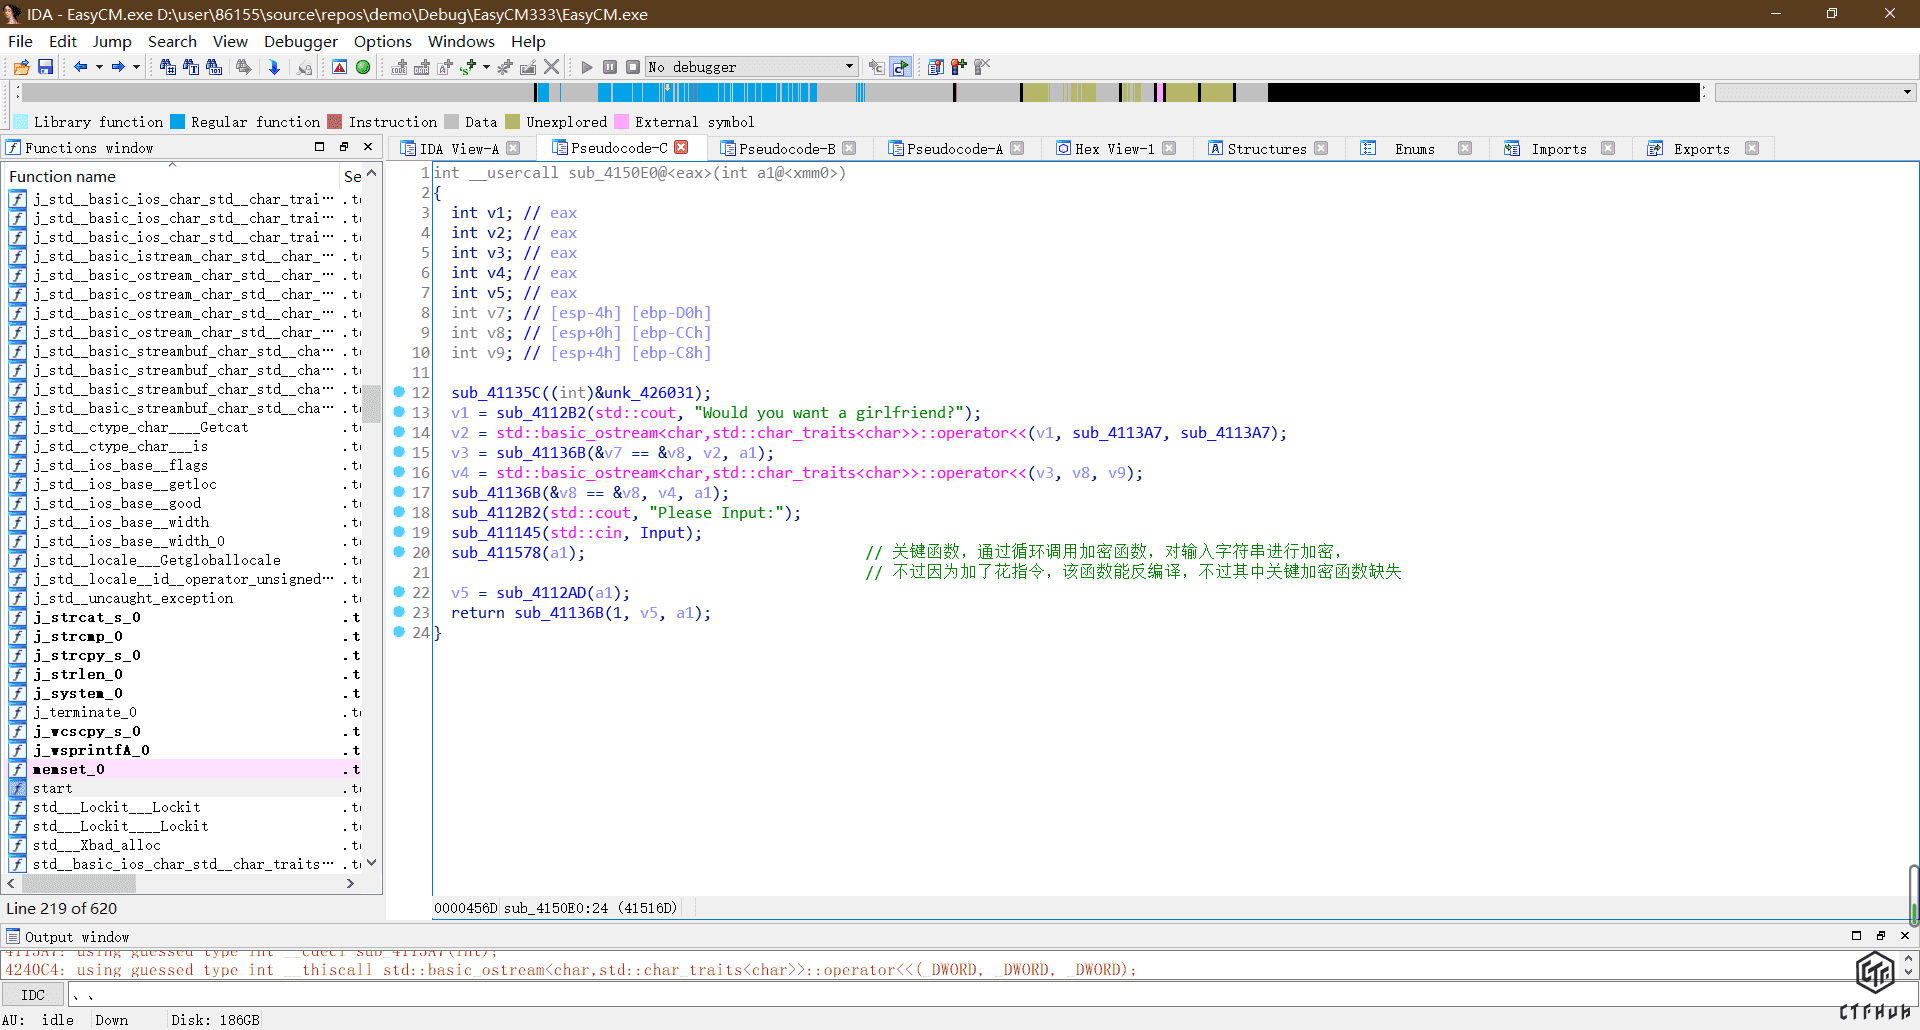The image size is (1920, 1030).
Task: Select the j_strlen_0 function entry
Action: click(78, 674)
